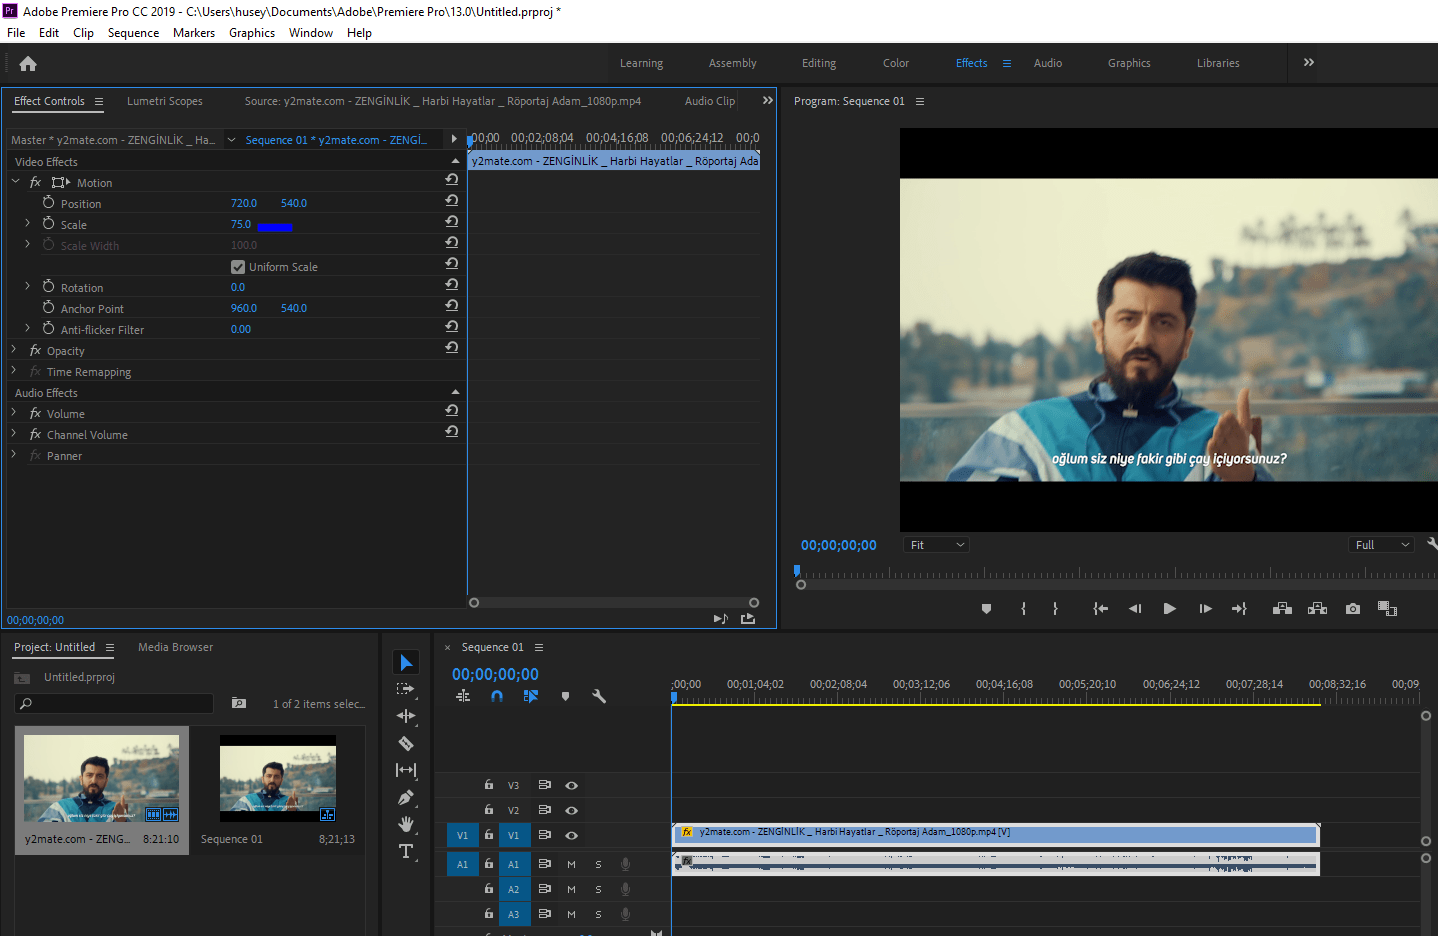The image size is (1438, 936).
Task: Toggle the Uniform Scale checkbox
Action: click(x=238, y=267)
